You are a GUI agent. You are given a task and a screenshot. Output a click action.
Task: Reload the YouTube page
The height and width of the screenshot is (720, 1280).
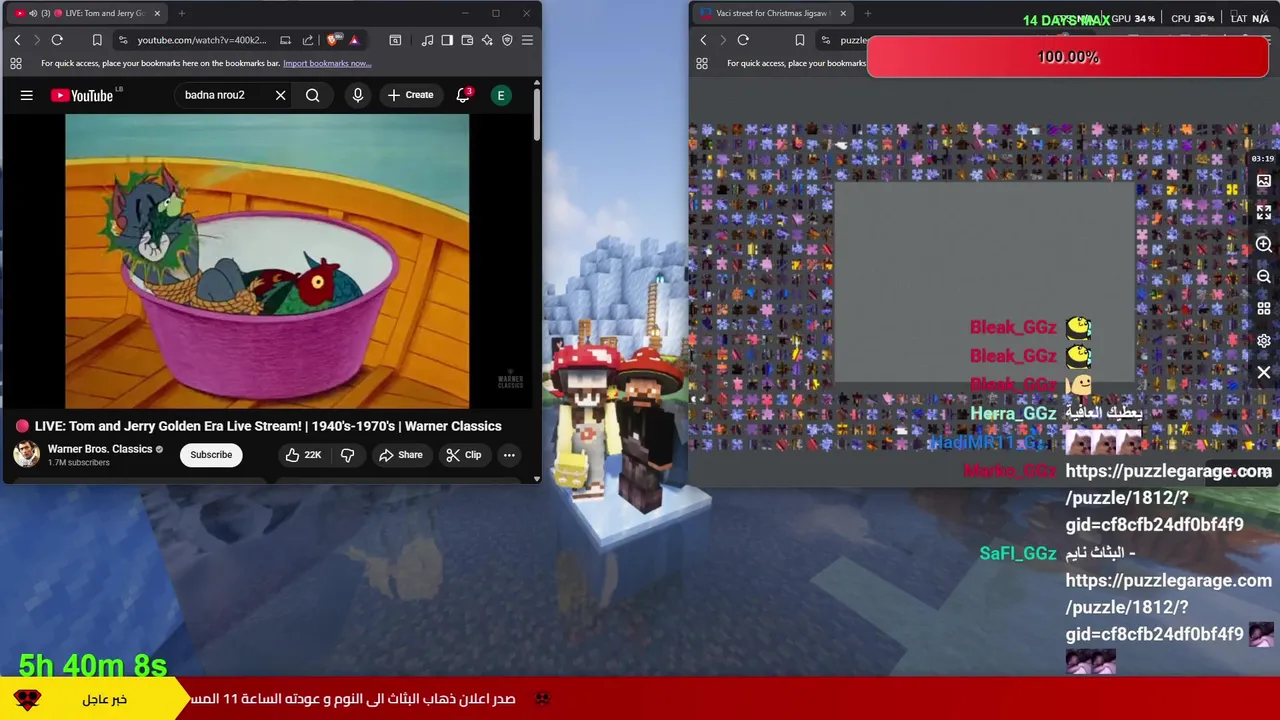tap(57, 40)
